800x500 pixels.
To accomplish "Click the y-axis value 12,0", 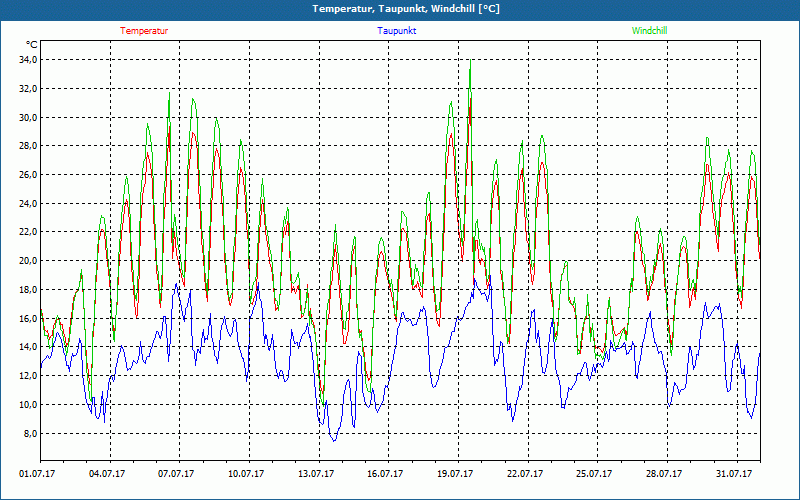I will click(x=28, y=376).
